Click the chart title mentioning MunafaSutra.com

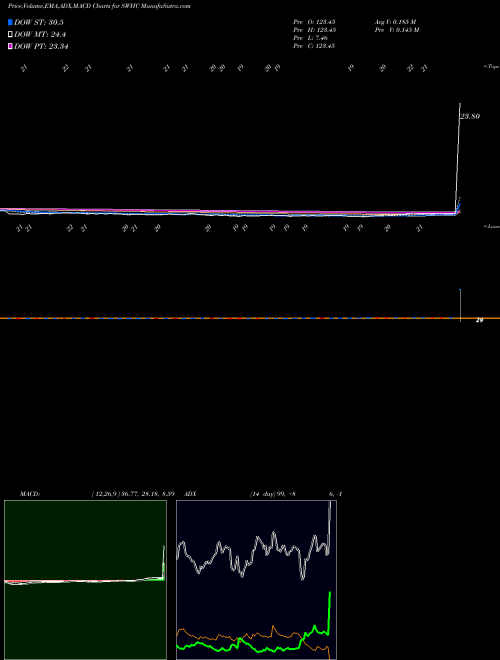(x=99, y=7)
